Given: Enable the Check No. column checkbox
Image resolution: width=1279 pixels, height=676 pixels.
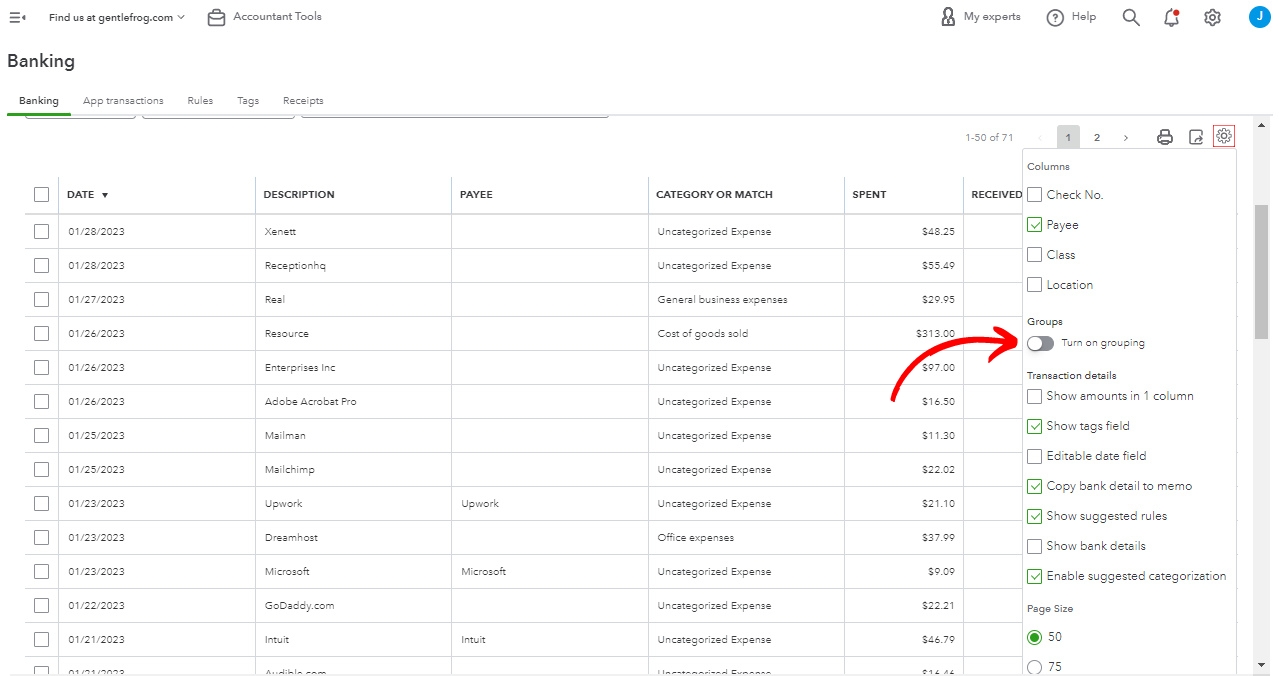Looking at the screenshot, I should pyautogui.click(x=1035, y=195).
